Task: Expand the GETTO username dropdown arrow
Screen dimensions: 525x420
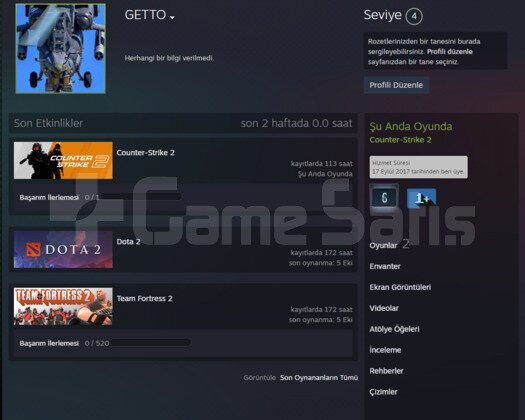Action: (x=172, y=17)
